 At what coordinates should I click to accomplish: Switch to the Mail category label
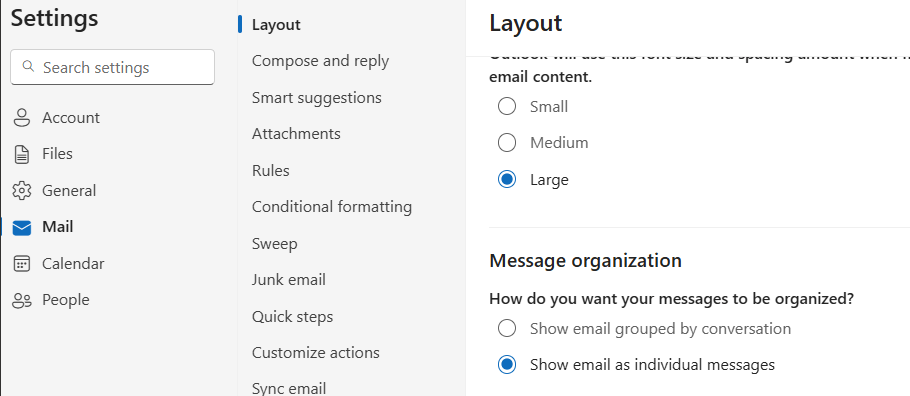coord(57,227)
